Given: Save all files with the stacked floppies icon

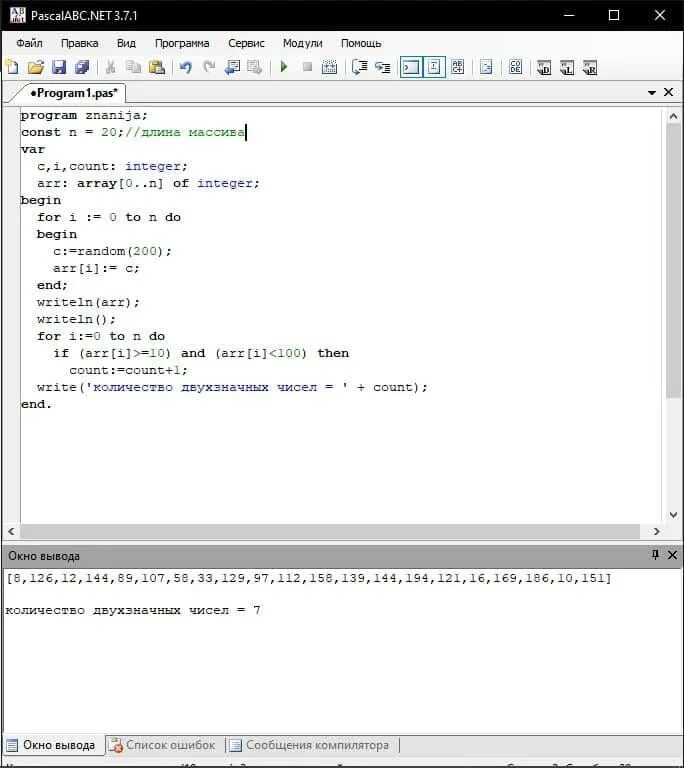Looking at the screenshot, I should [82, 67].
